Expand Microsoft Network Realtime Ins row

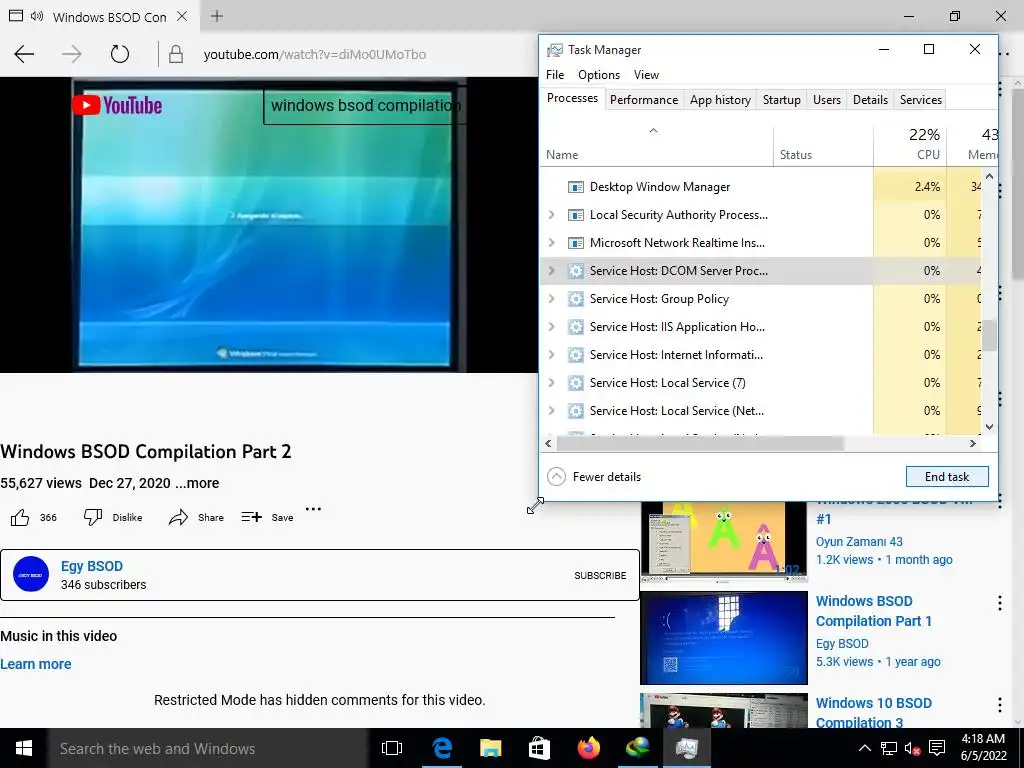click(x=551, y=243)
